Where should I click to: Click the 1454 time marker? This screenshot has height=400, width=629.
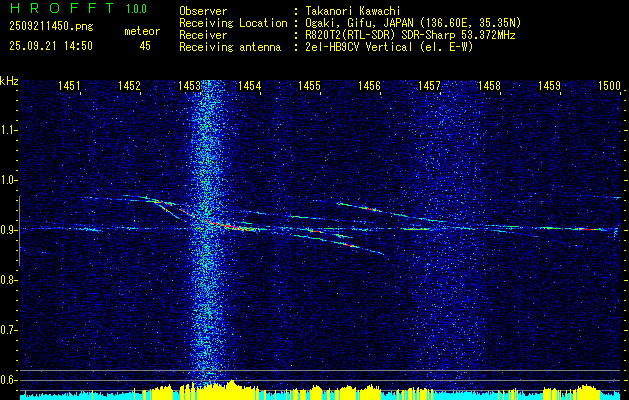coord(250,85)
